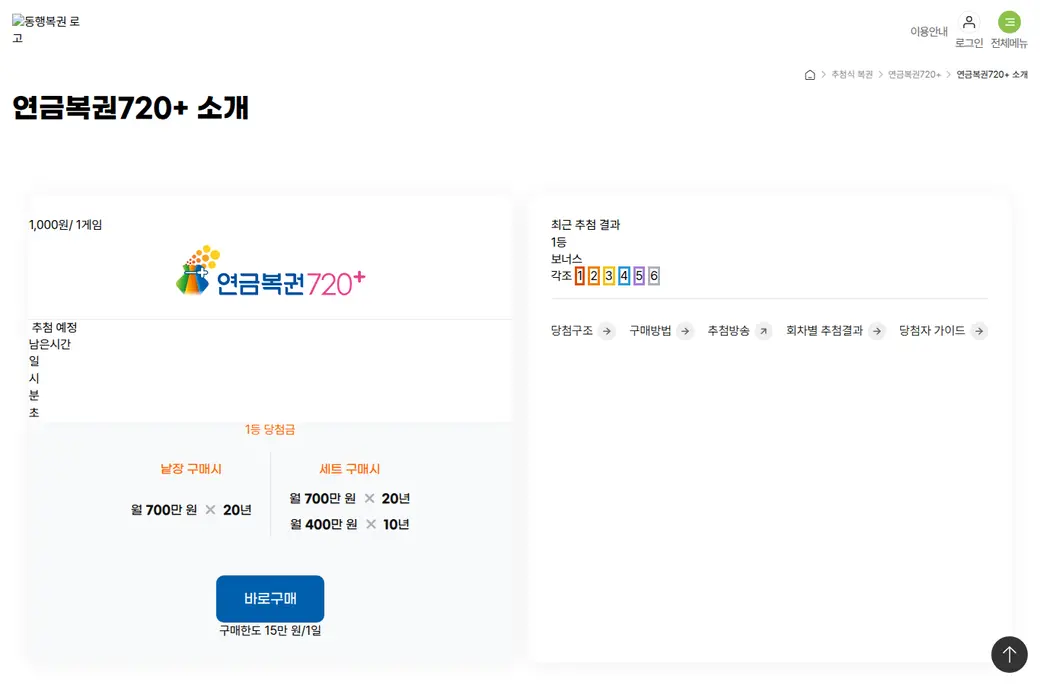Click the blue number 4 box
This screenshot has height=685, width=1040.
(624, 276)
